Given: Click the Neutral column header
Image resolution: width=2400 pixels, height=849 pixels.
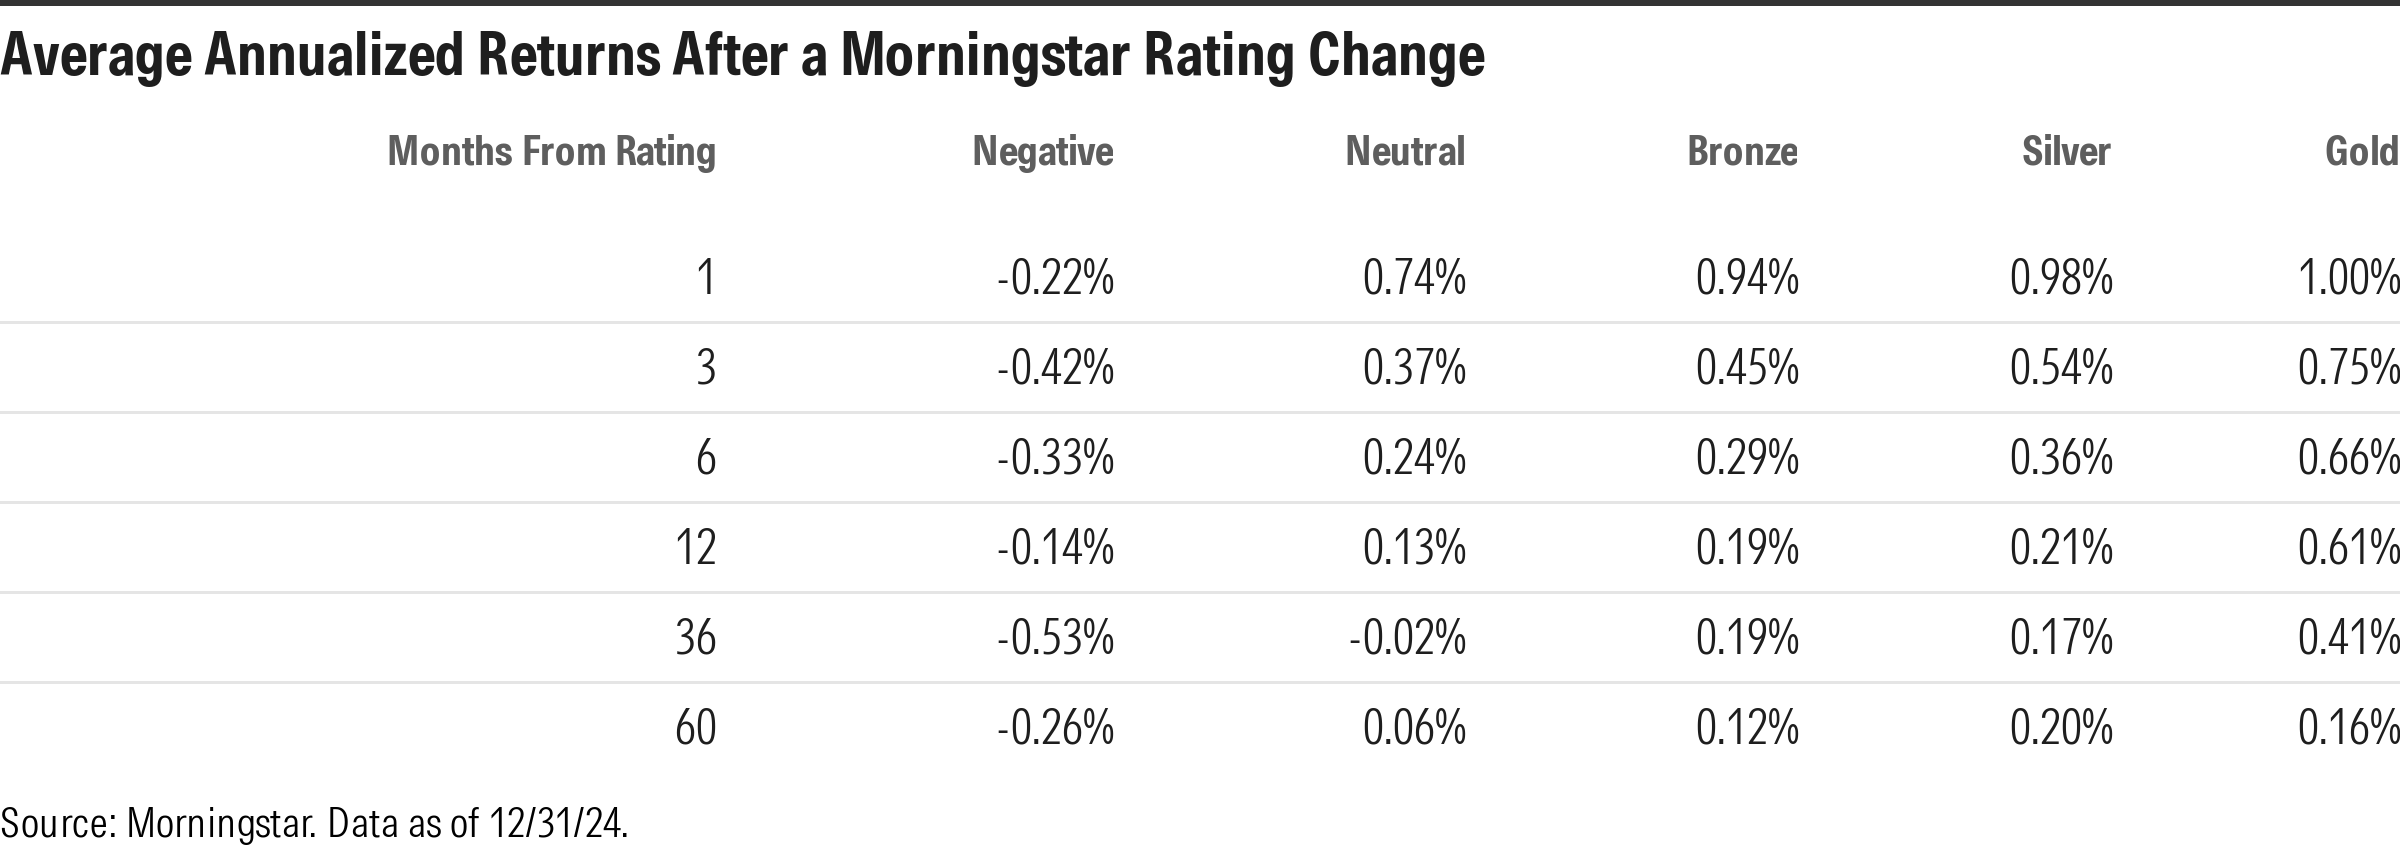Looking at the screenshot, I should [1405, 152].
